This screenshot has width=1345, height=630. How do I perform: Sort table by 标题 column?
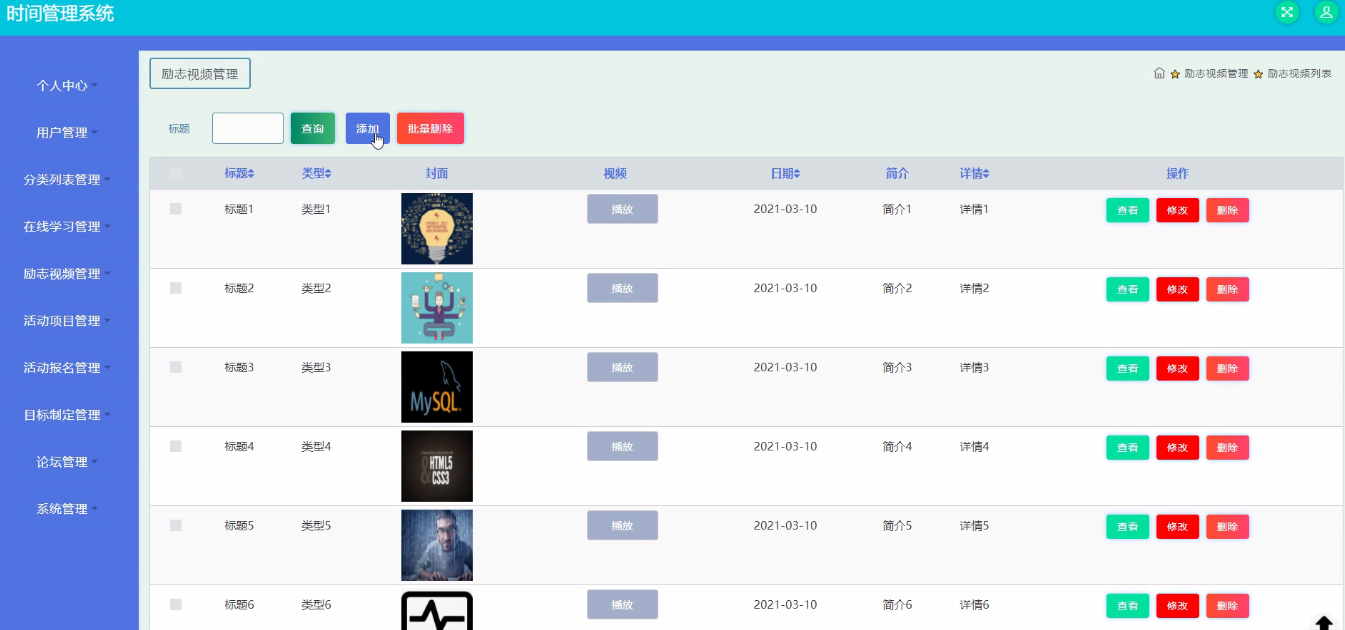pos(239,174)
